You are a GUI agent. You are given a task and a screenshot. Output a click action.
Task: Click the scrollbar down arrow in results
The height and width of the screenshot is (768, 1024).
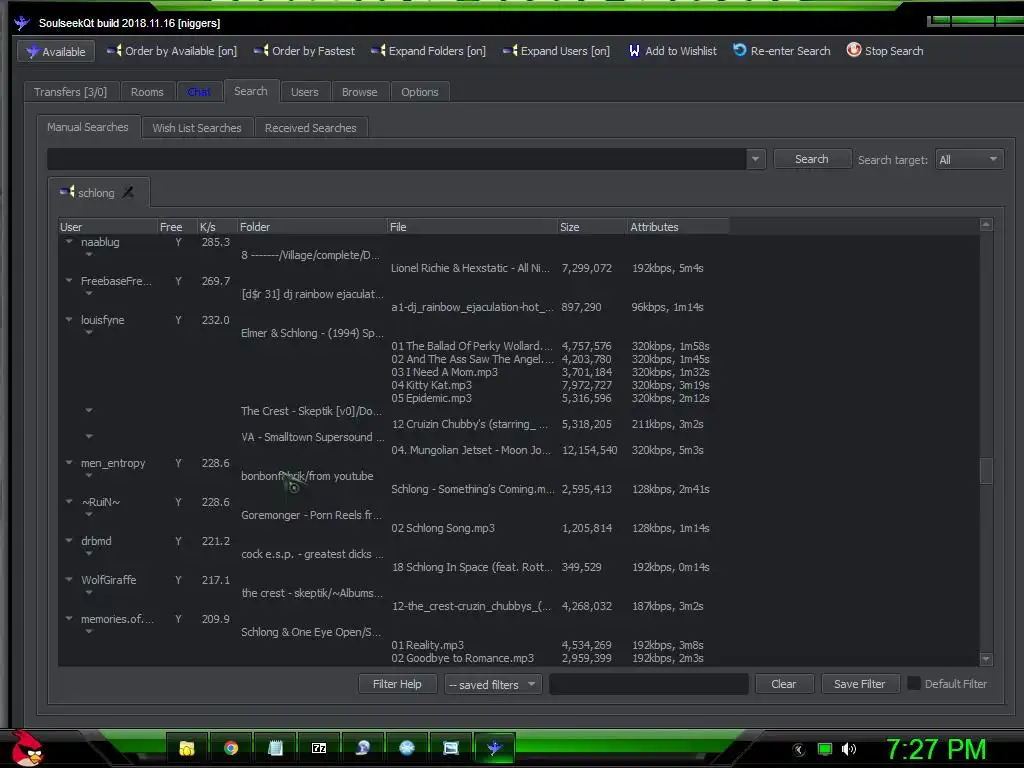(986, 659)
